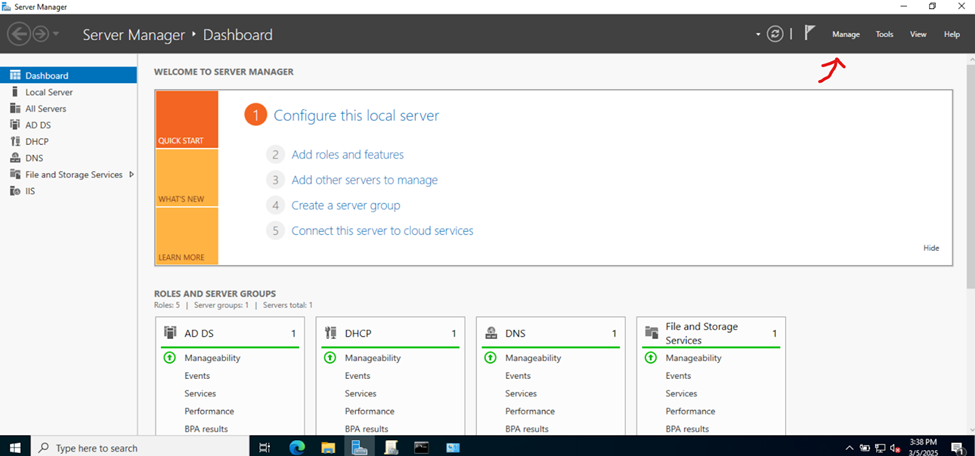Click the Dashboard sidebar icon
The image size is (975, 456).
click(16, 75)
